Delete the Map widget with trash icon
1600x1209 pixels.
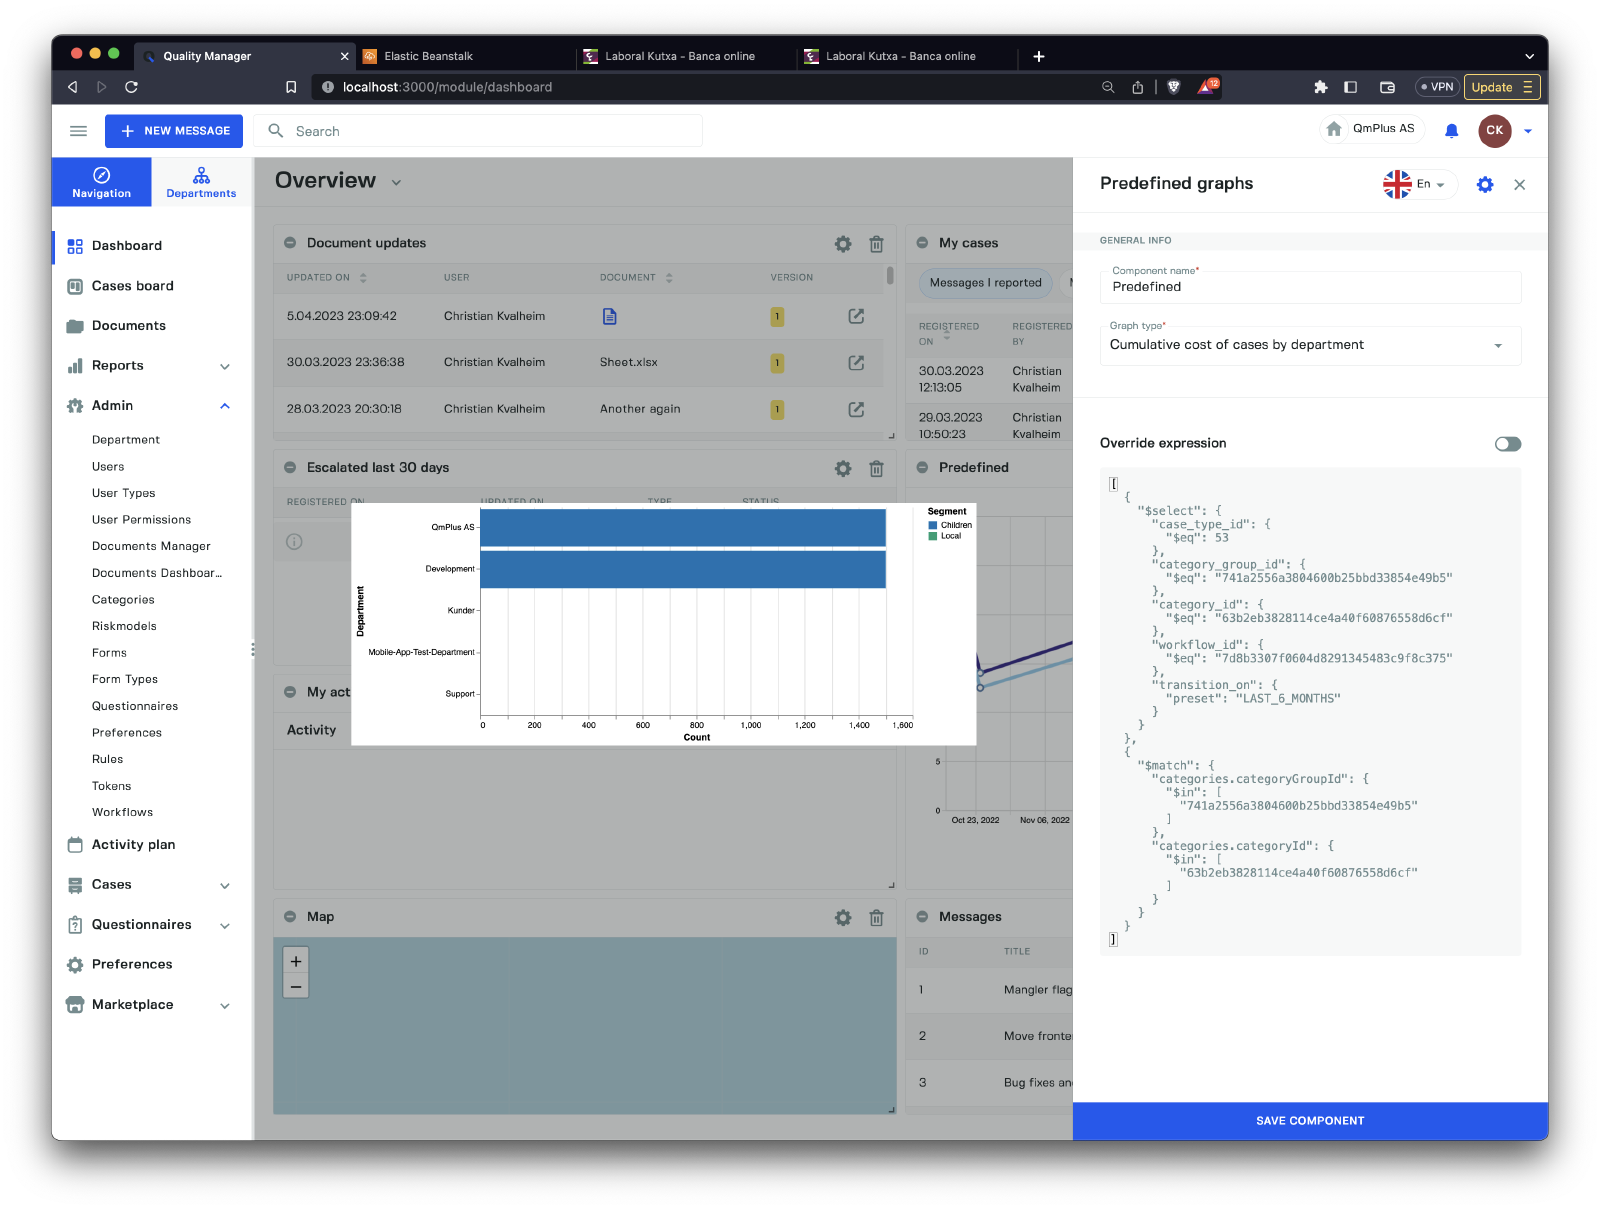876,917
